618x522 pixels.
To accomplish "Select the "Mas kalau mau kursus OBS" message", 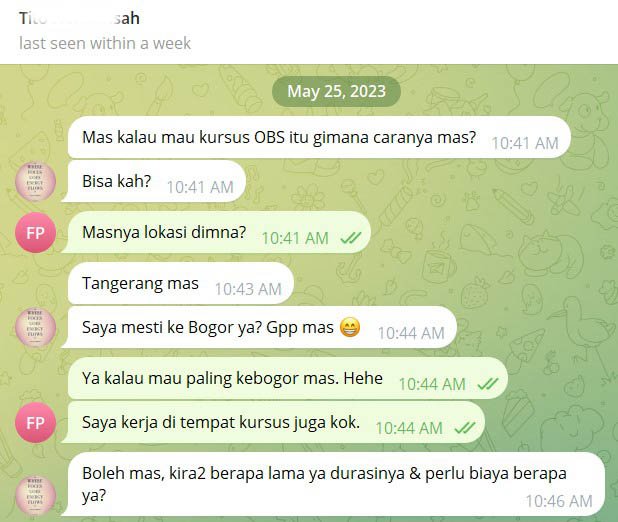I will pyautogui.click(x=319, y=137).
